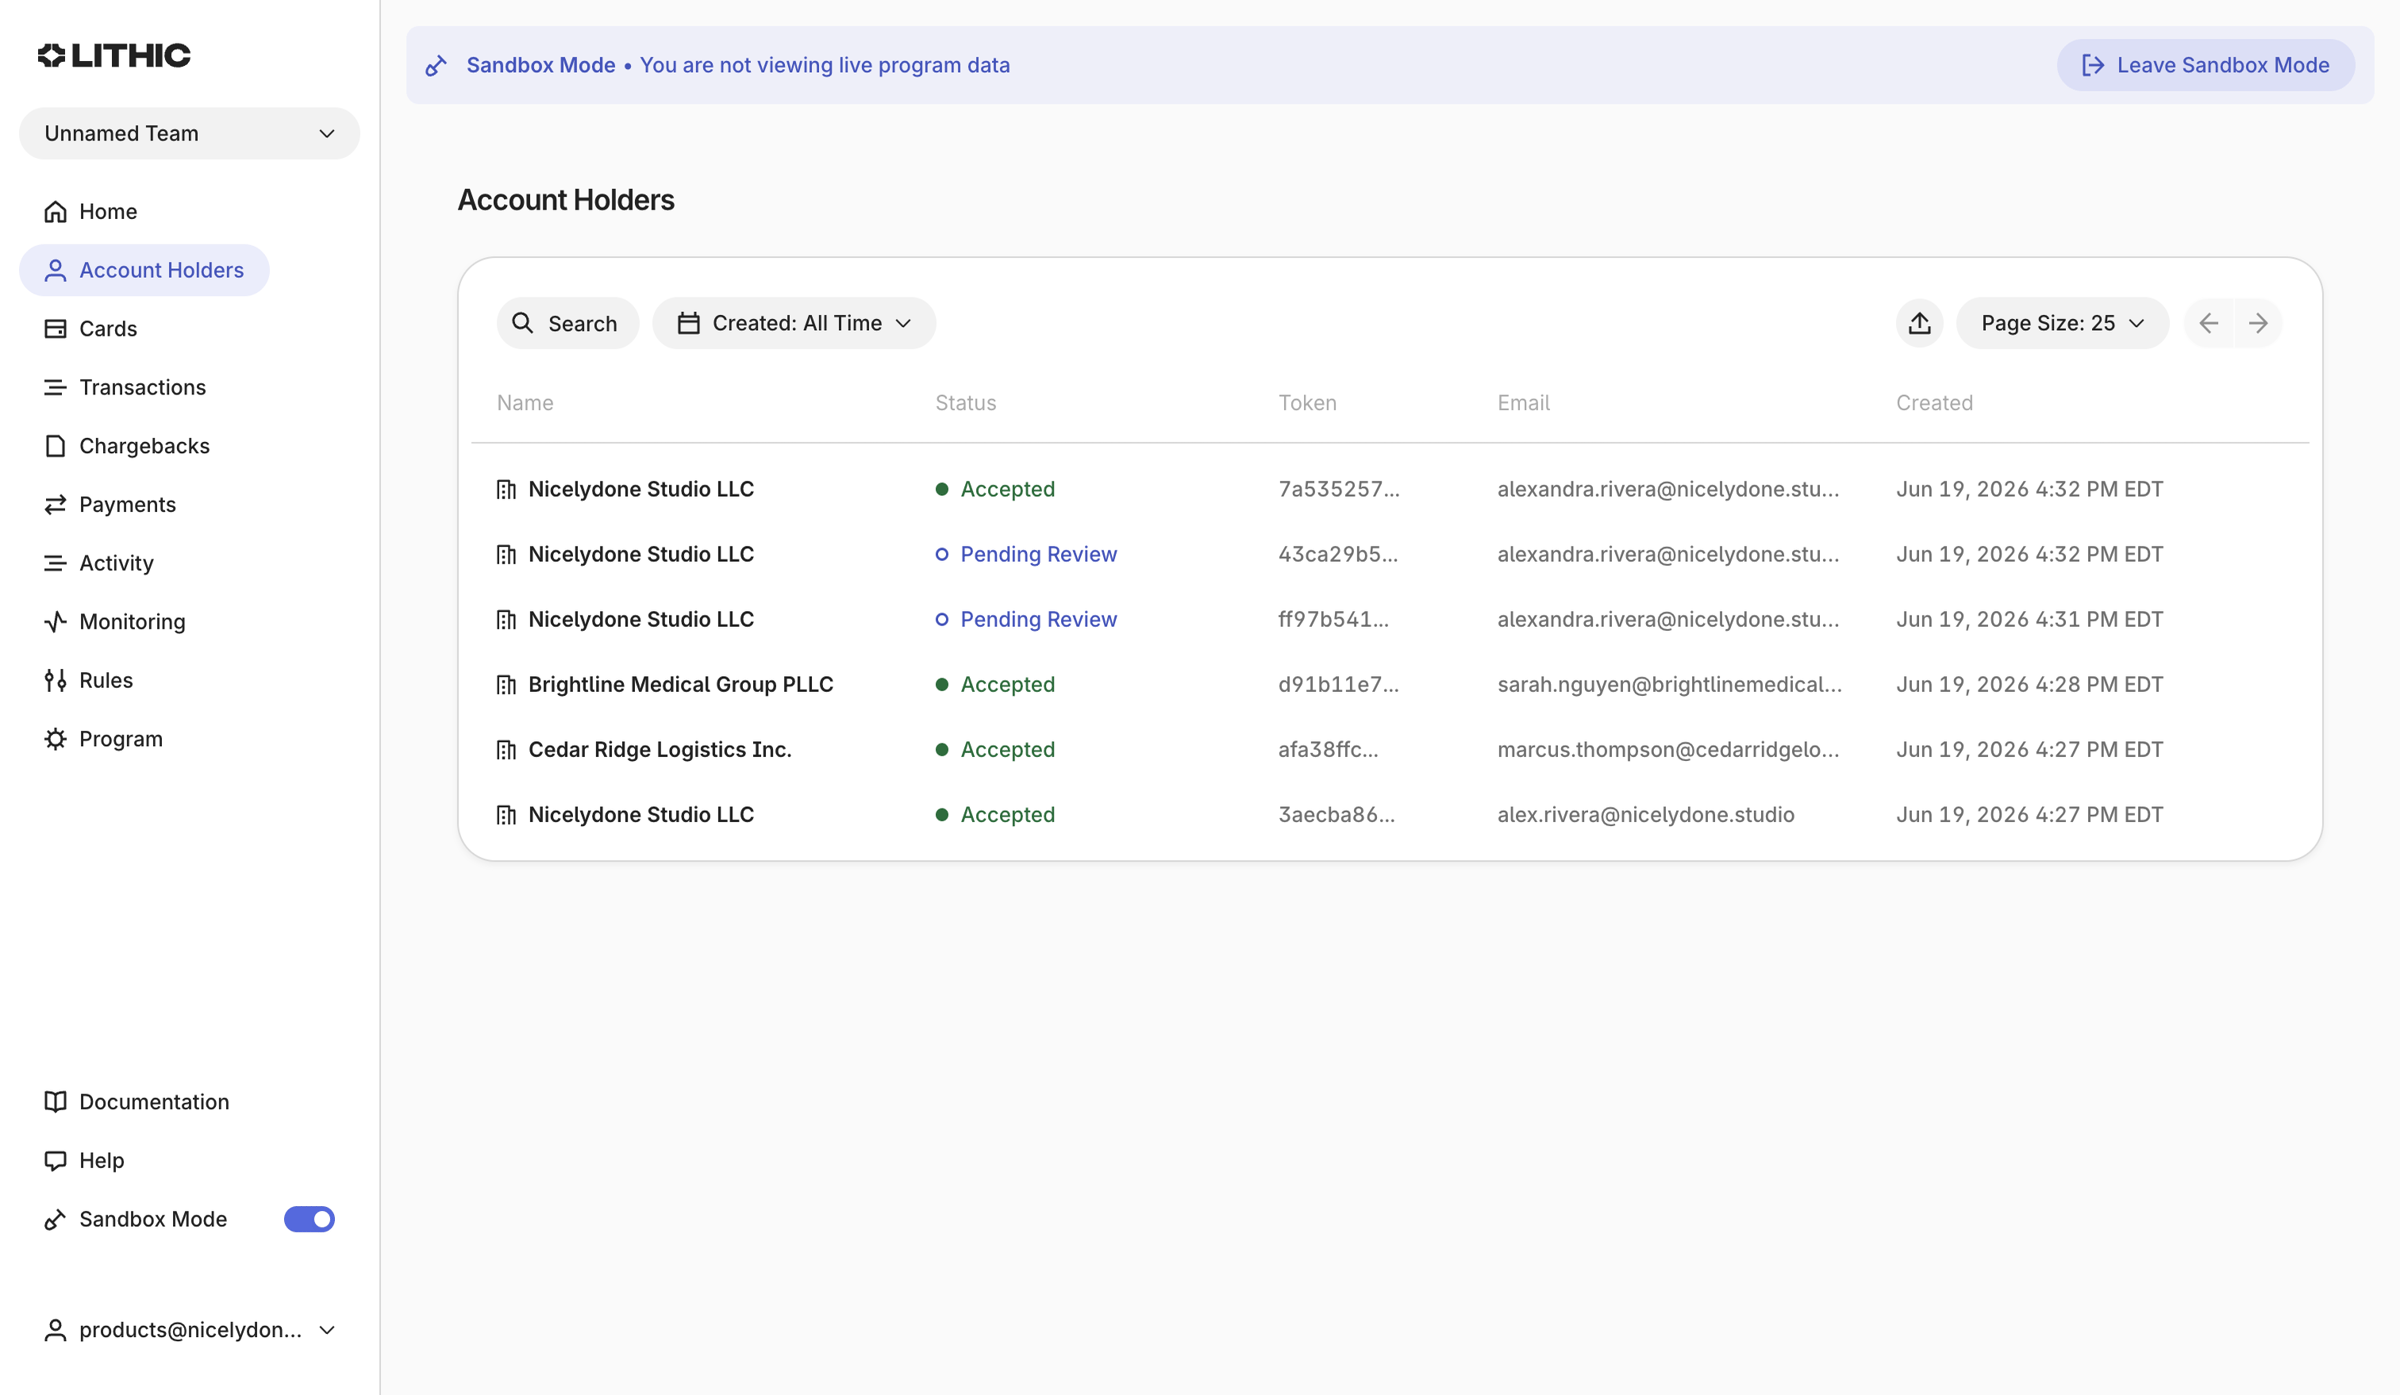
Task: Click the Lithic logo
Action: tap(114, 55)
